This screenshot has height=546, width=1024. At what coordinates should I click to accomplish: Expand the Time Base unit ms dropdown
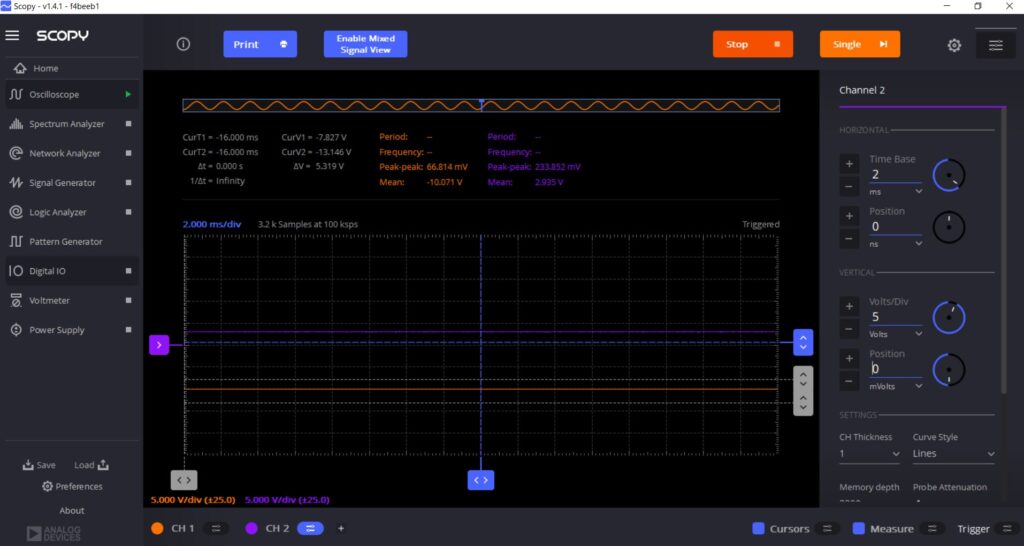(x=895, y=191)
